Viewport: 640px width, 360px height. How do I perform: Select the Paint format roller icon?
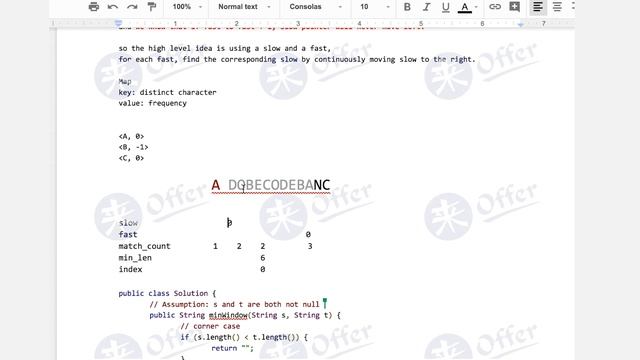coord(151,7)
